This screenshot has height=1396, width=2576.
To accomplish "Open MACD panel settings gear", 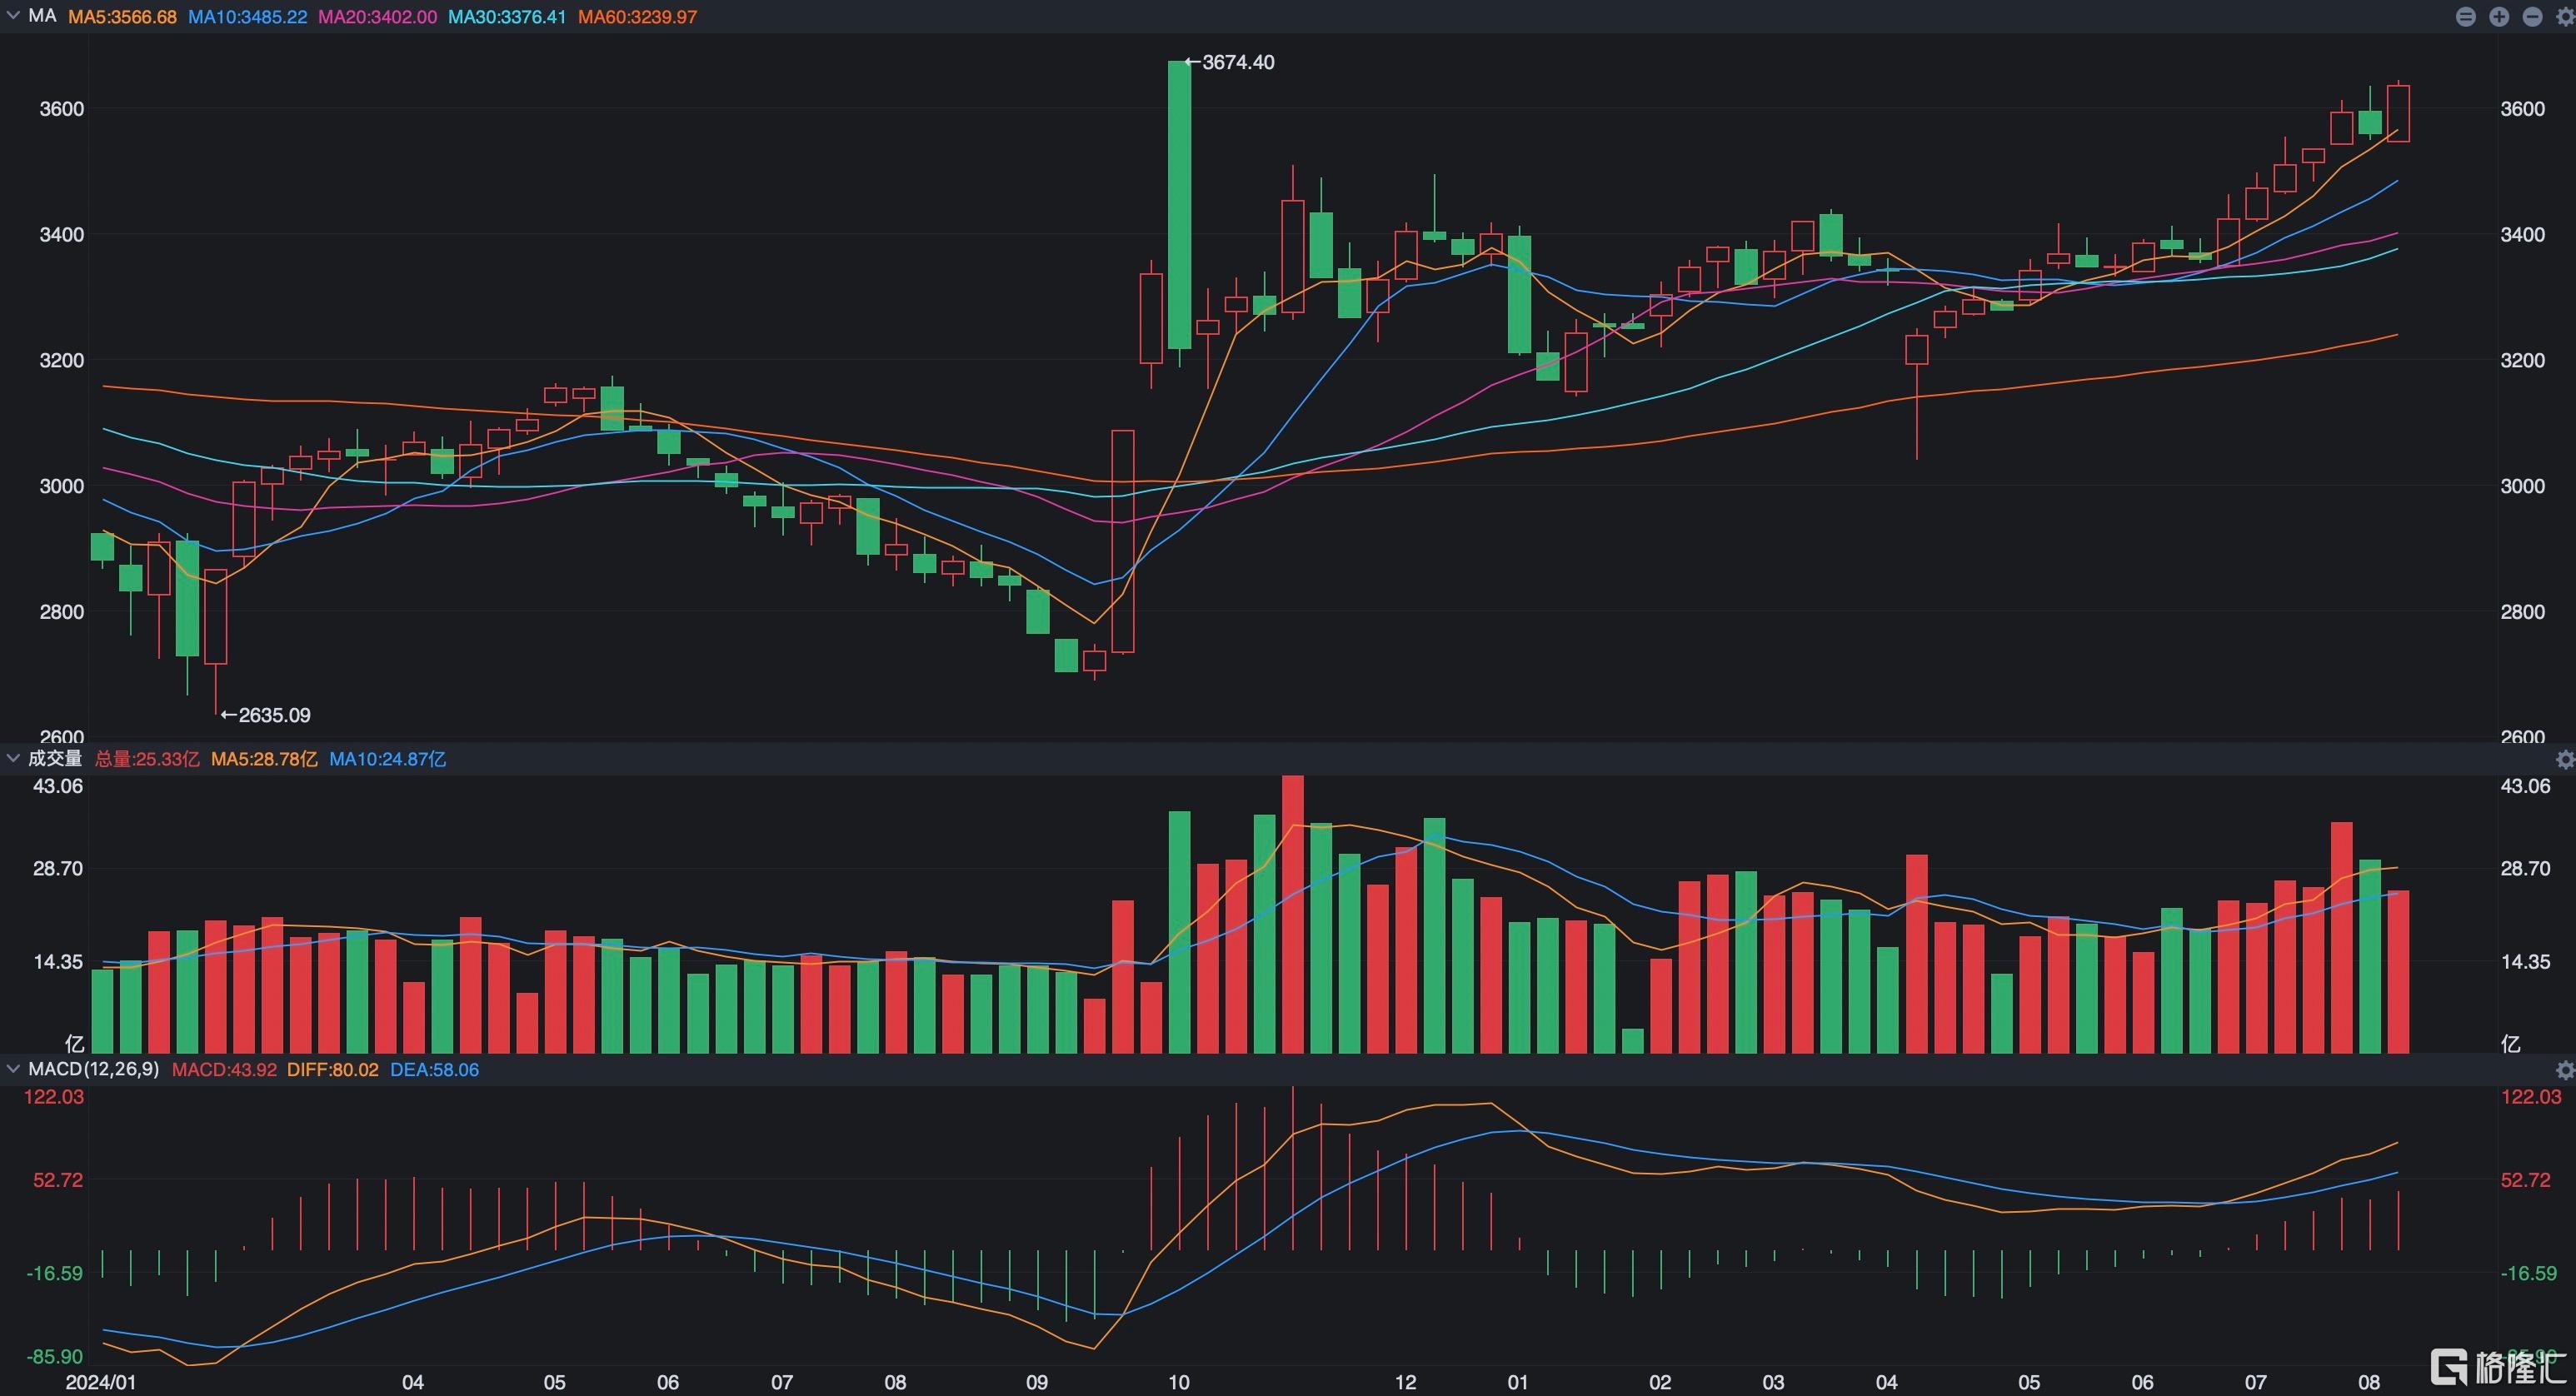I will tap(2564, 1070).
